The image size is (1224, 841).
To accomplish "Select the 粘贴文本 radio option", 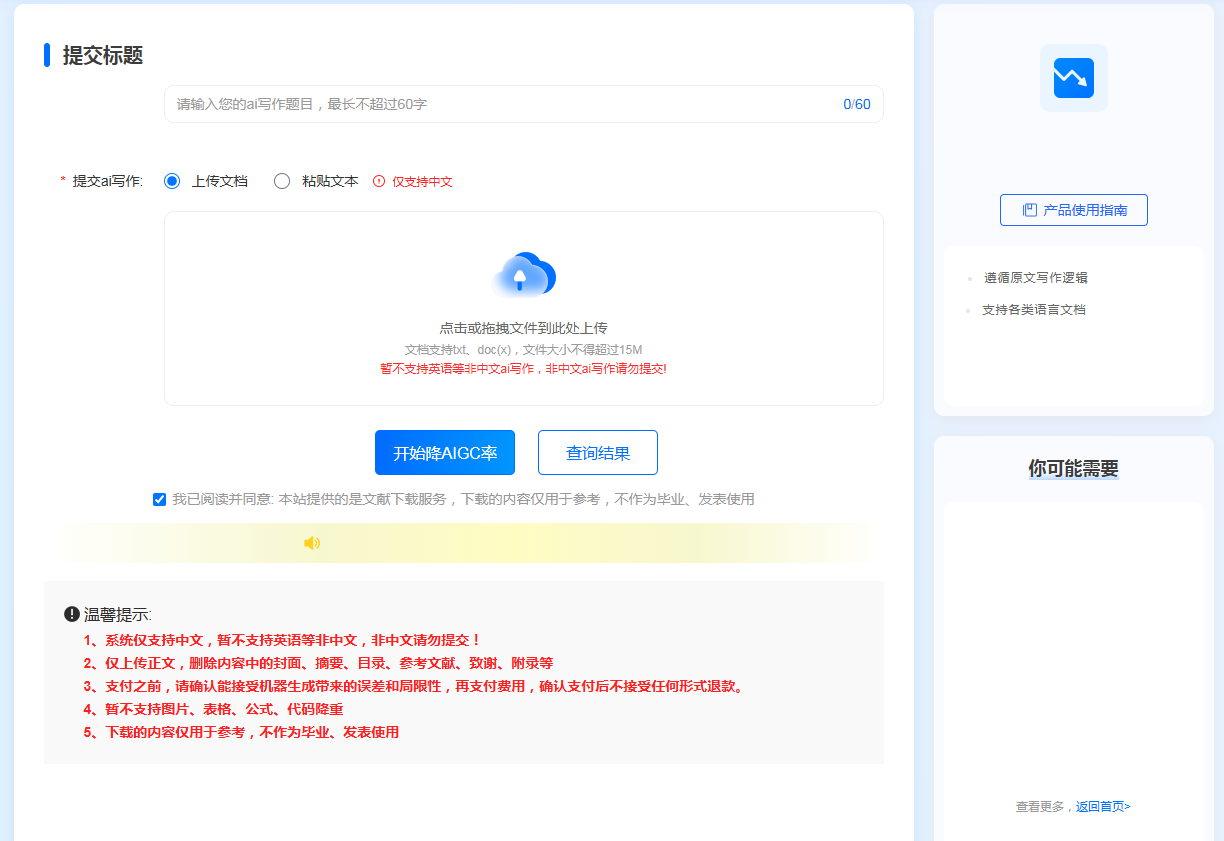I will point(282,181).
